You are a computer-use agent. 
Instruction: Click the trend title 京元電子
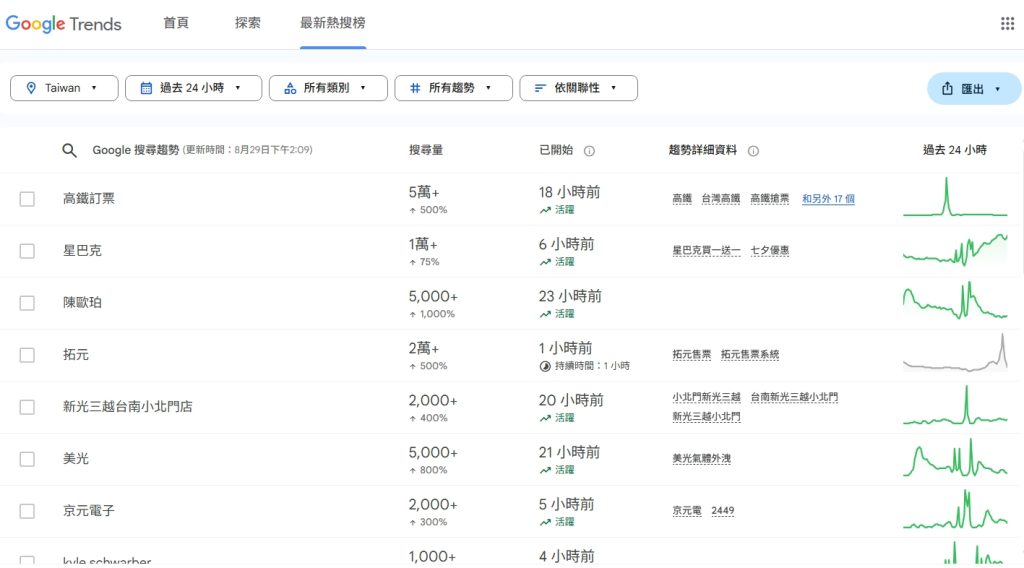(89, 511)
